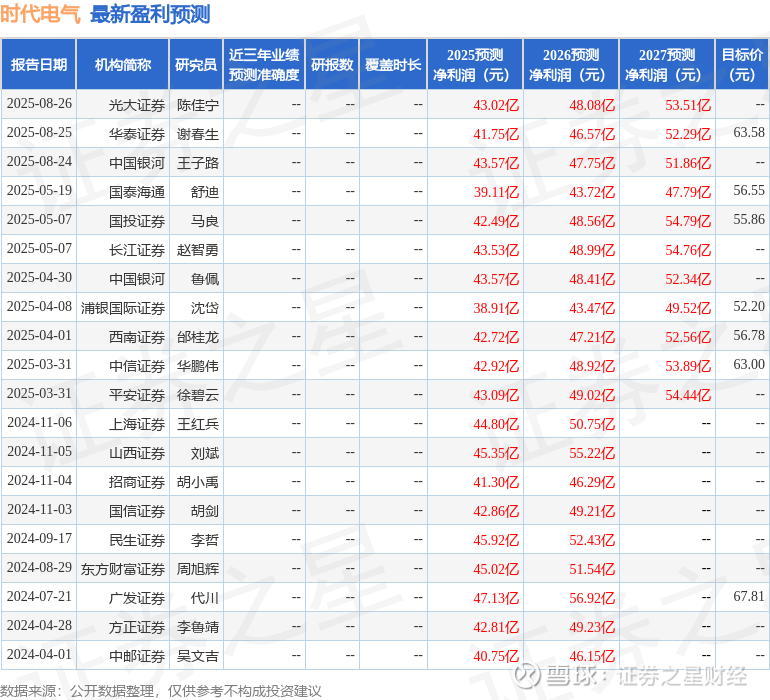This screenshot has width=770, height=700.
Task: Click the 2025预测净利润 column header
Action: pyautogui.click(x=475, y=64)
